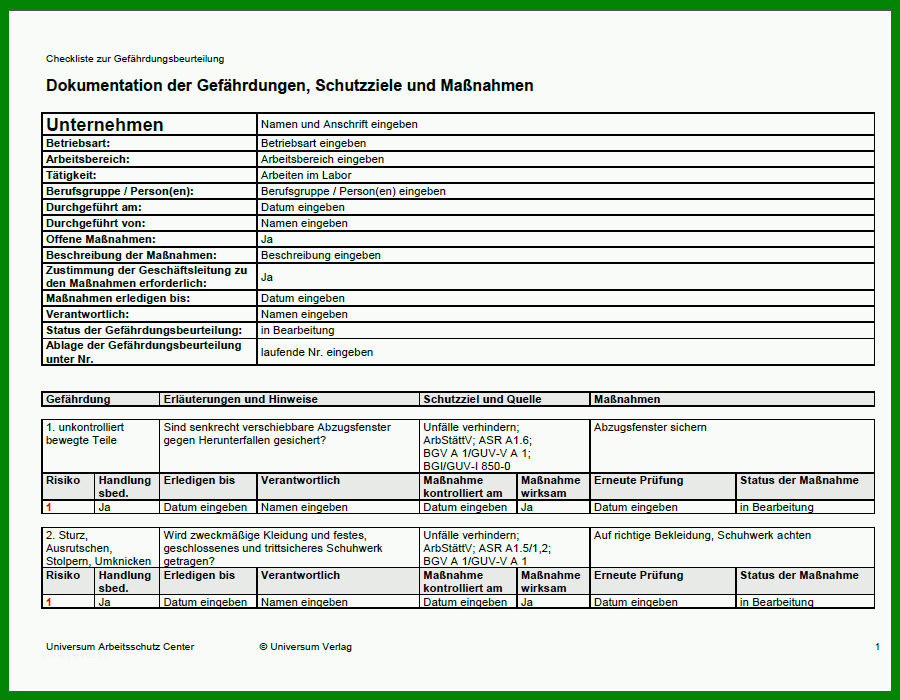Click the '© Universum Verlag' footer text
This screenshot has width=900, height=700.
(x=305, y=647)
